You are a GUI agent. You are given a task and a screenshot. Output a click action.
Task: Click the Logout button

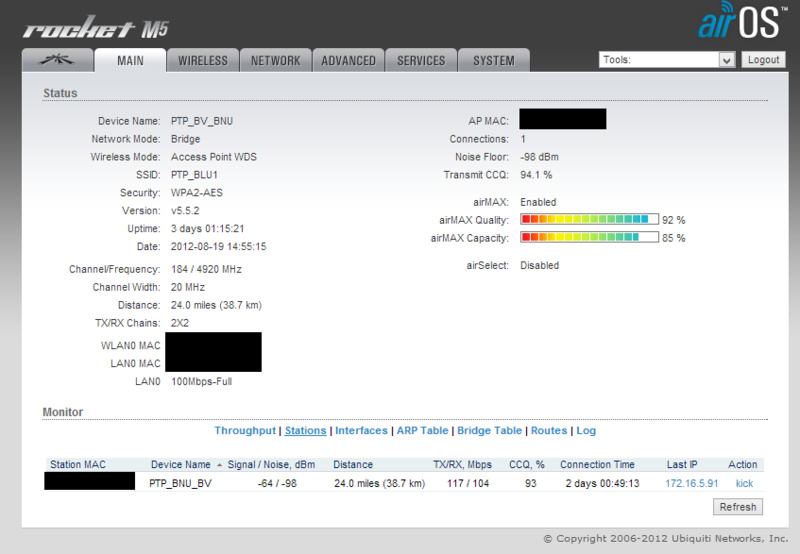click(x=763, y=60)
